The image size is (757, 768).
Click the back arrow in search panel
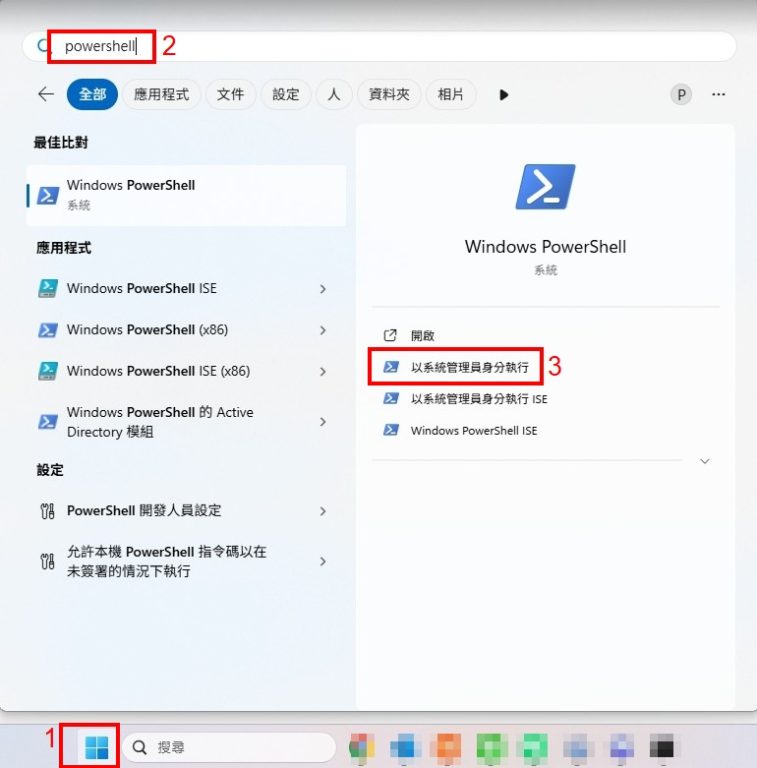tap(45, 94)
